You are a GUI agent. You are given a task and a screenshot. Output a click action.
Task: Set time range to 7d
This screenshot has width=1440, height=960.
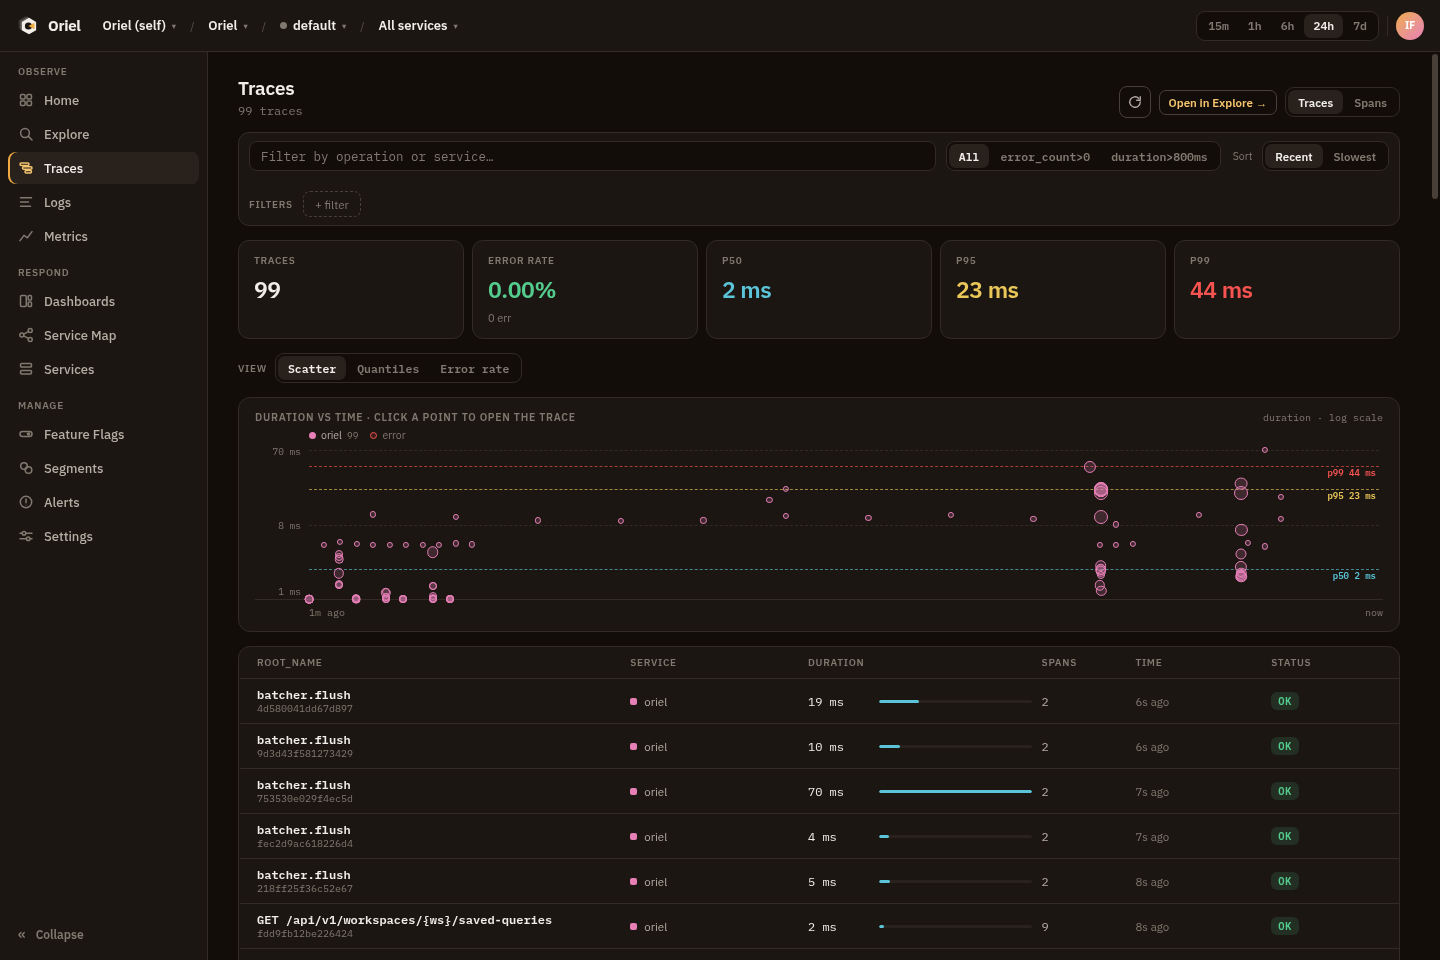[x=1360, y=26]
